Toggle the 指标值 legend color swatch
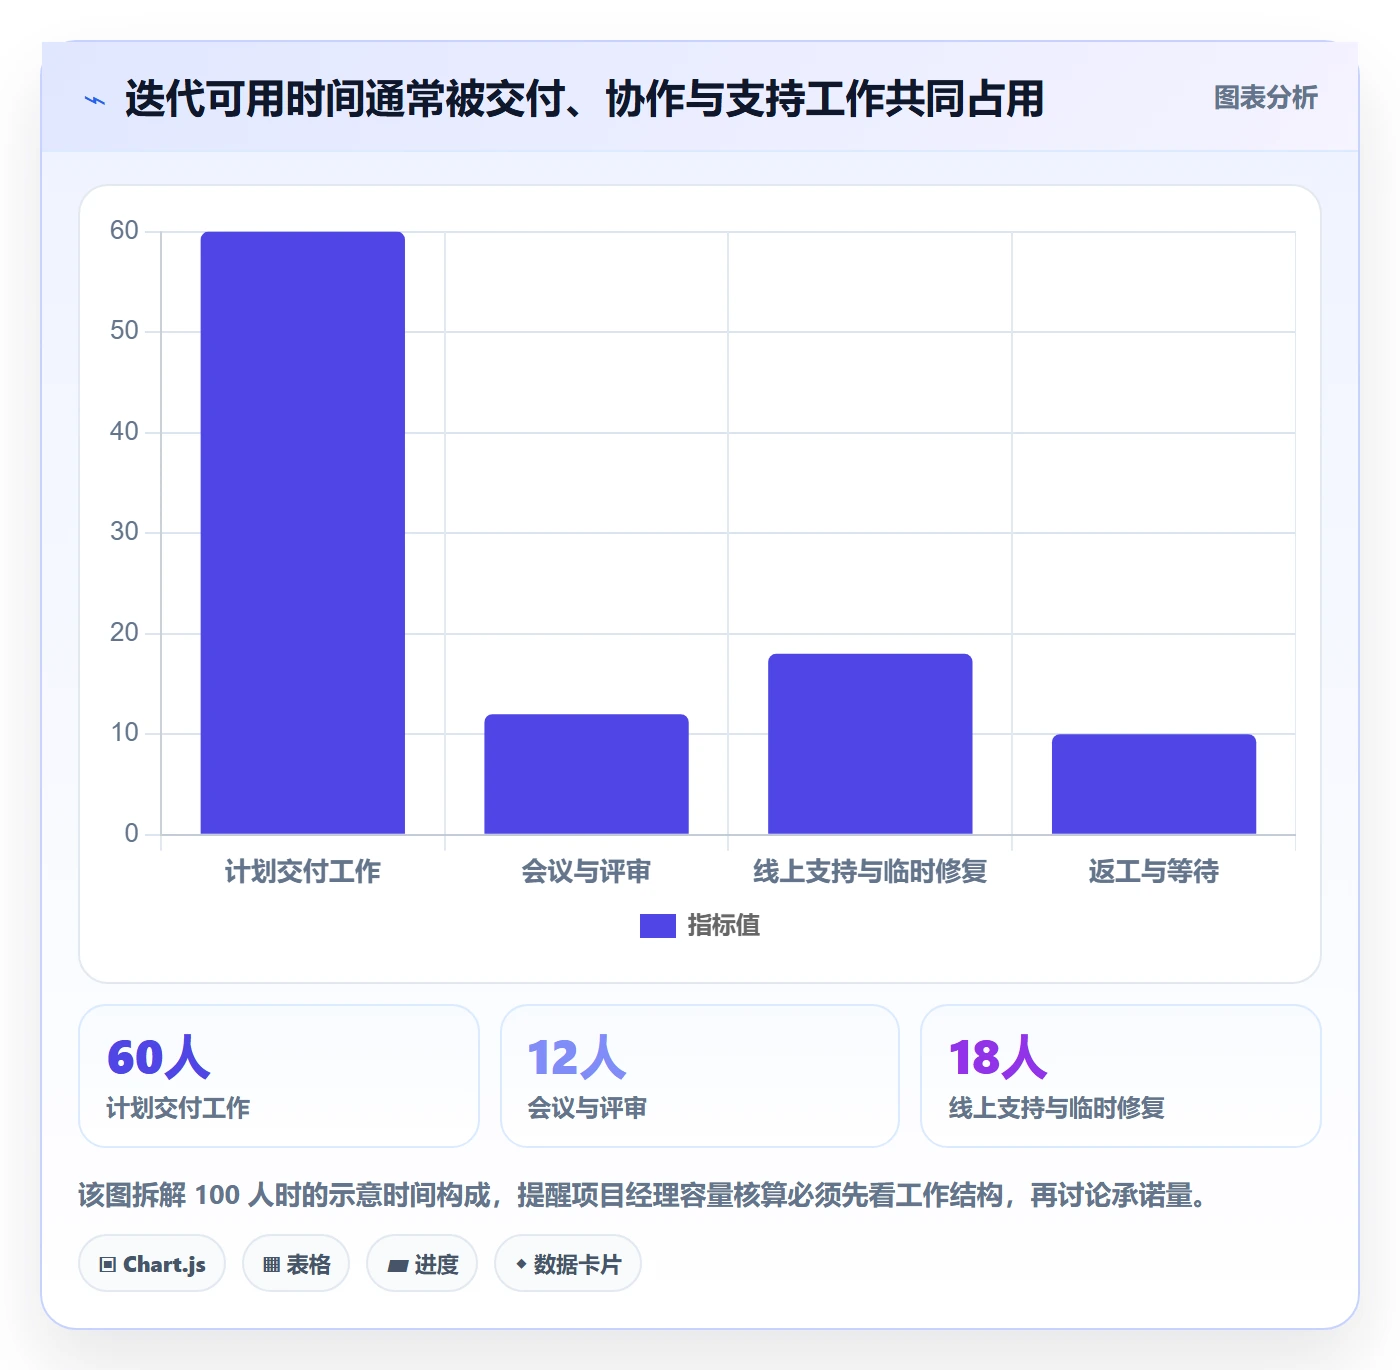Screen dimensions: 1400x1370 coord(657,926)
